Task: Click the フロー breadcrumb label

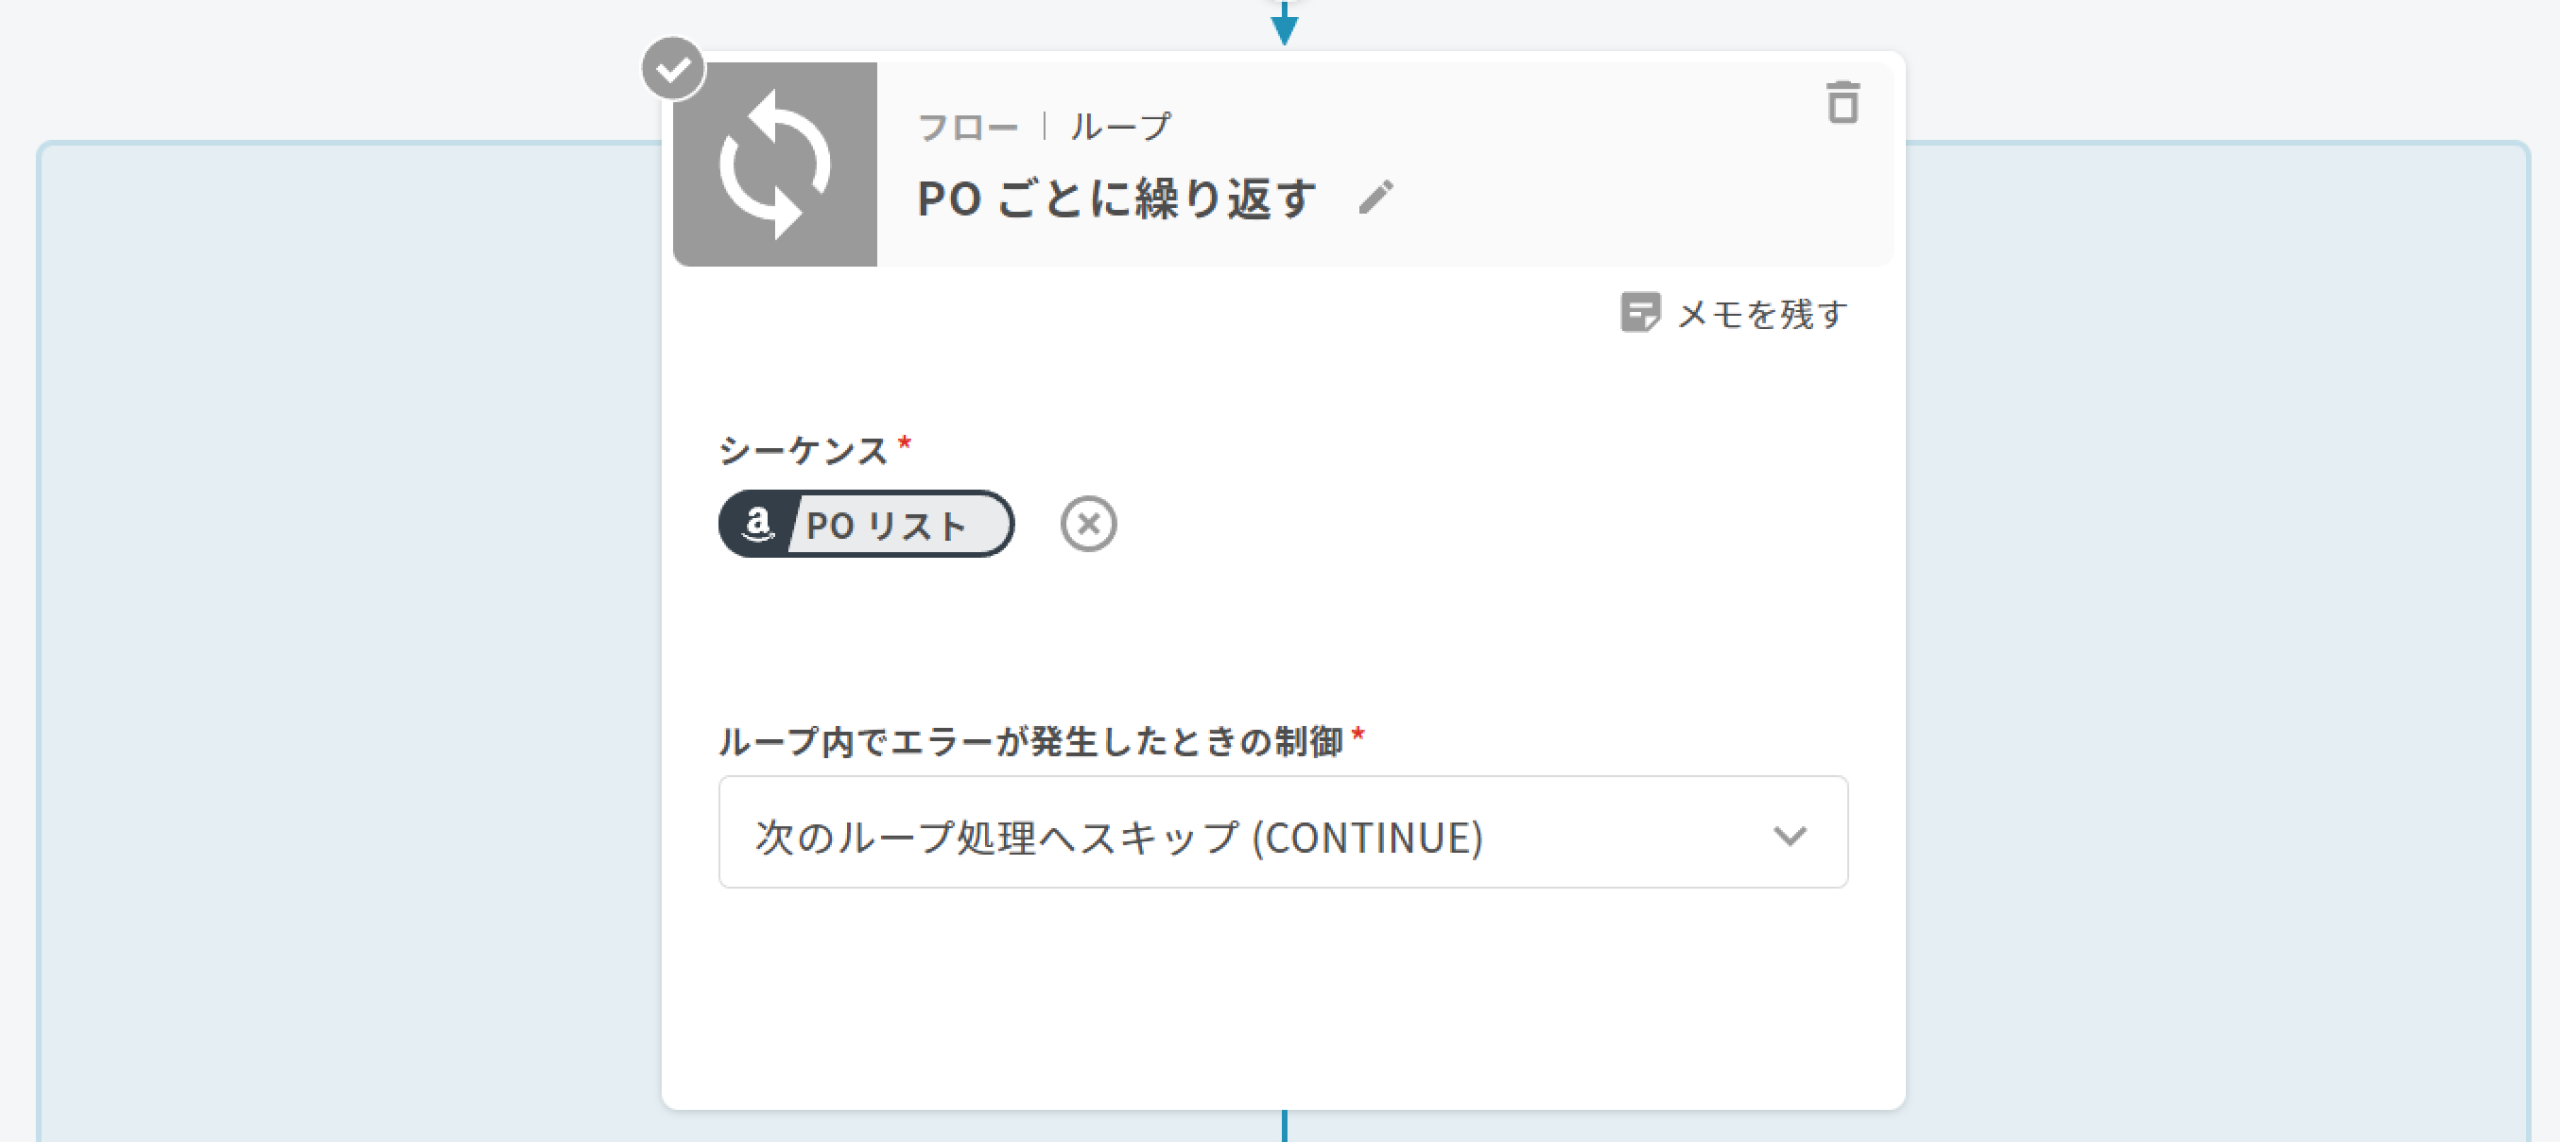Action: tap(967, 128)
